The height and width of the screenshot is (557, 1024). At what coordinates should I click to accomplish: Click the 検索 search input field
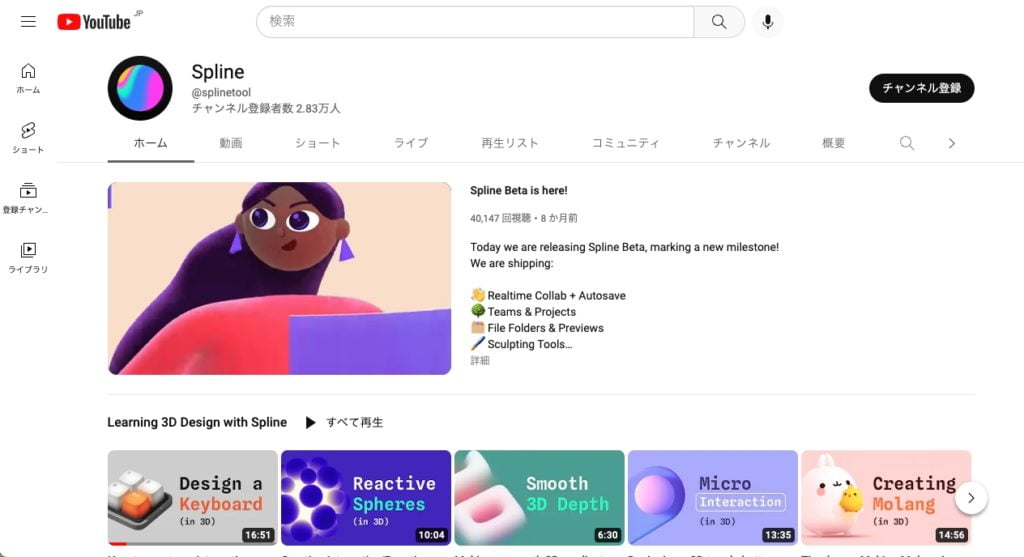(475, 21)
